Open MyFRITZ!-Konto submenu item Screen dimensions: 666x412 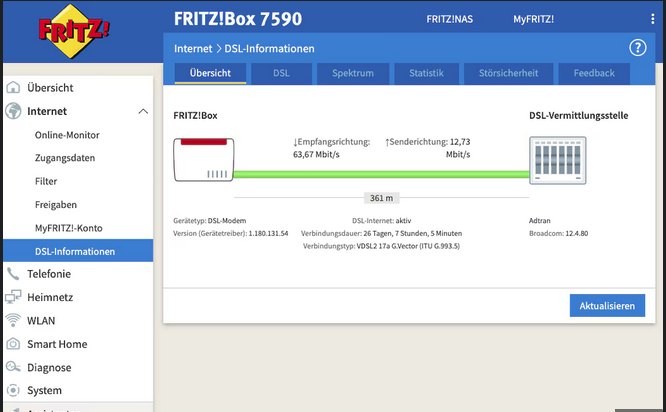tap(68, 228)
